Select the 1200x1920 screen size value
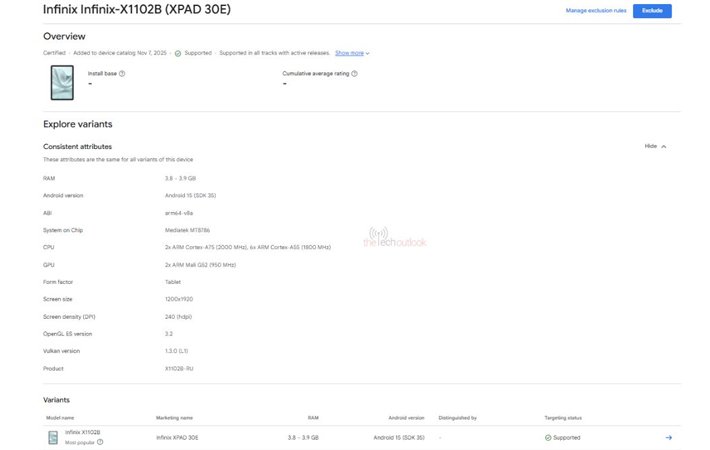 tap(179, 299)
